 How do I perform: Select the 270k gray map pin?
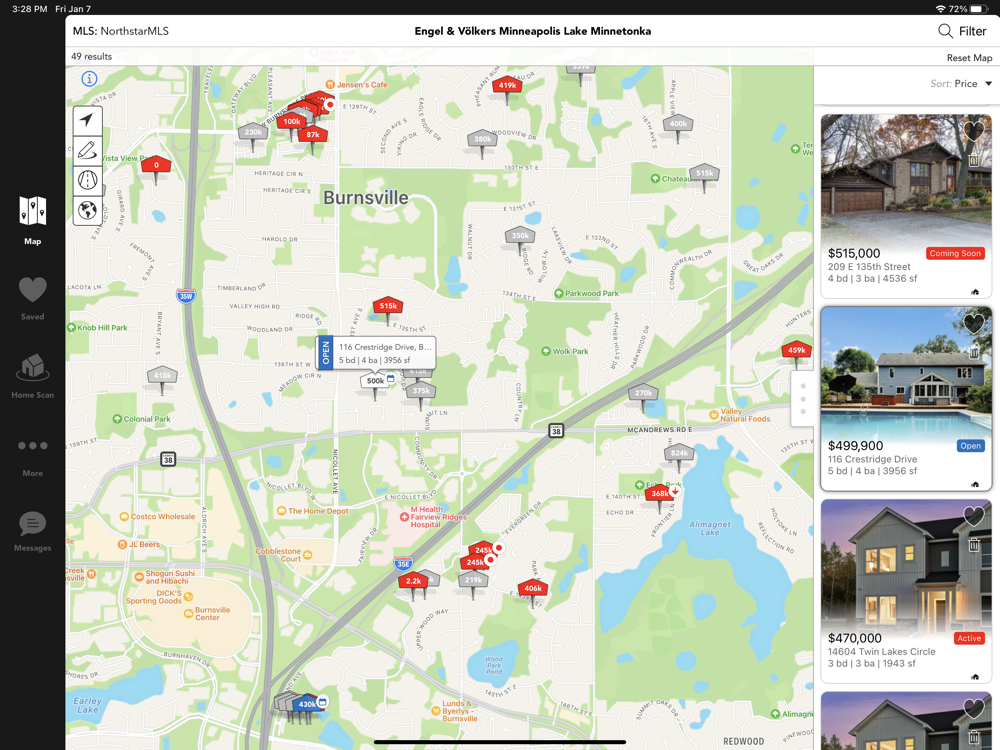tap(643, 393)
